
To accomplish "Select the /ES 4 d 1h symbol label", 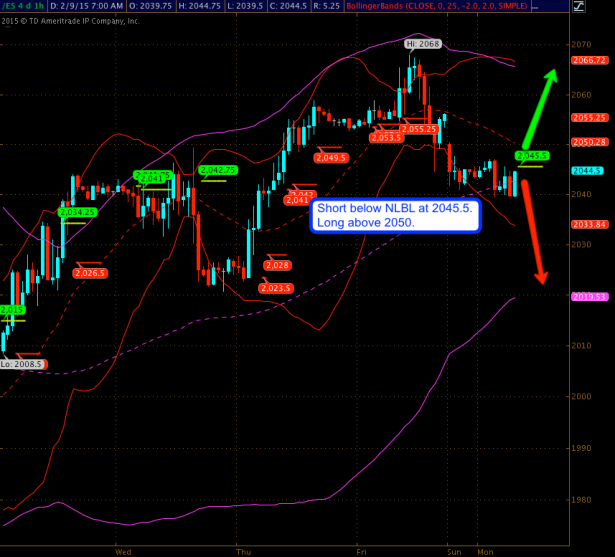I will pos(23,6).
